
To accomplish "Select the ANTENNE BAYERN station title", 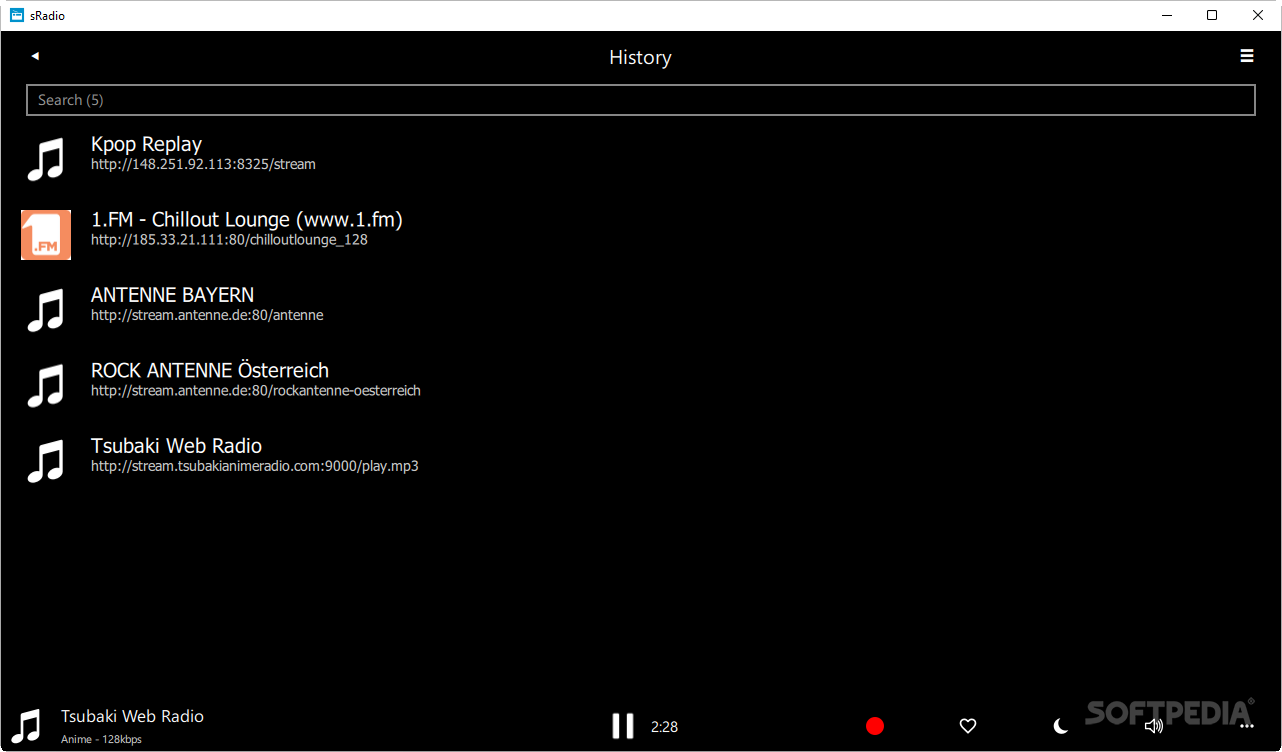I will [x=172, y=295].
